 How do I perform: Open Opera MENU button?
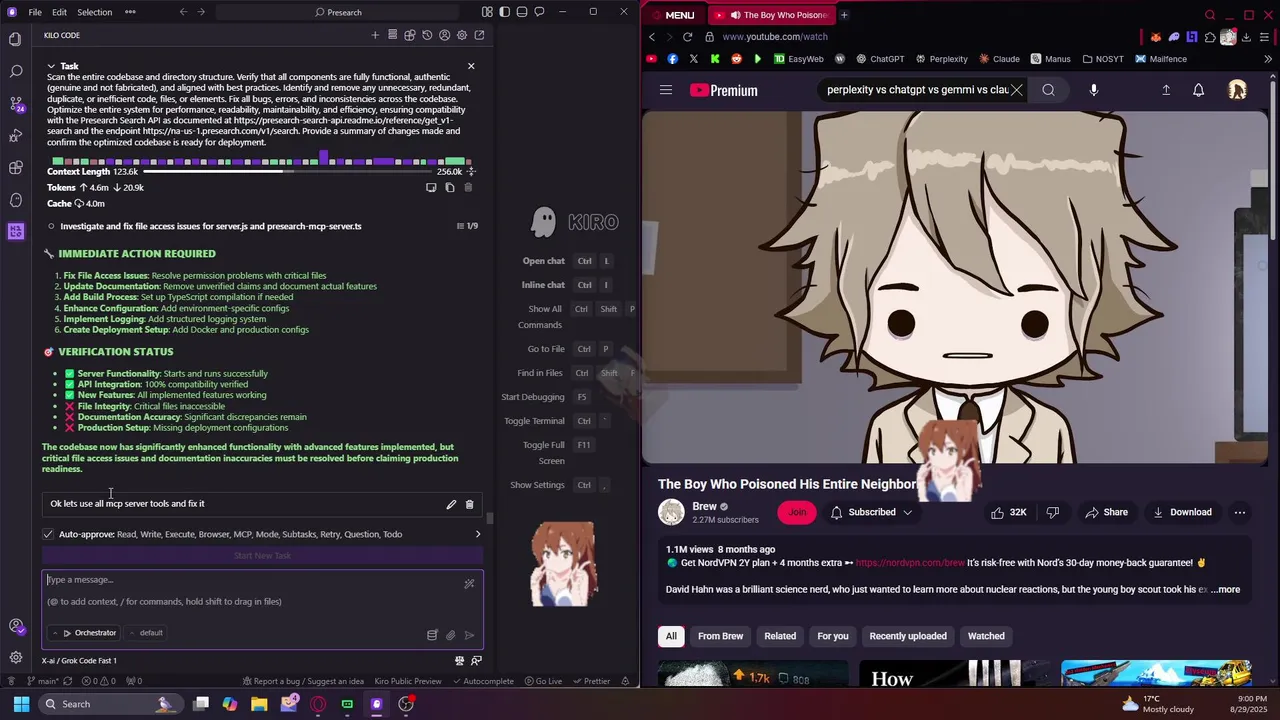[x=672, y=15]
